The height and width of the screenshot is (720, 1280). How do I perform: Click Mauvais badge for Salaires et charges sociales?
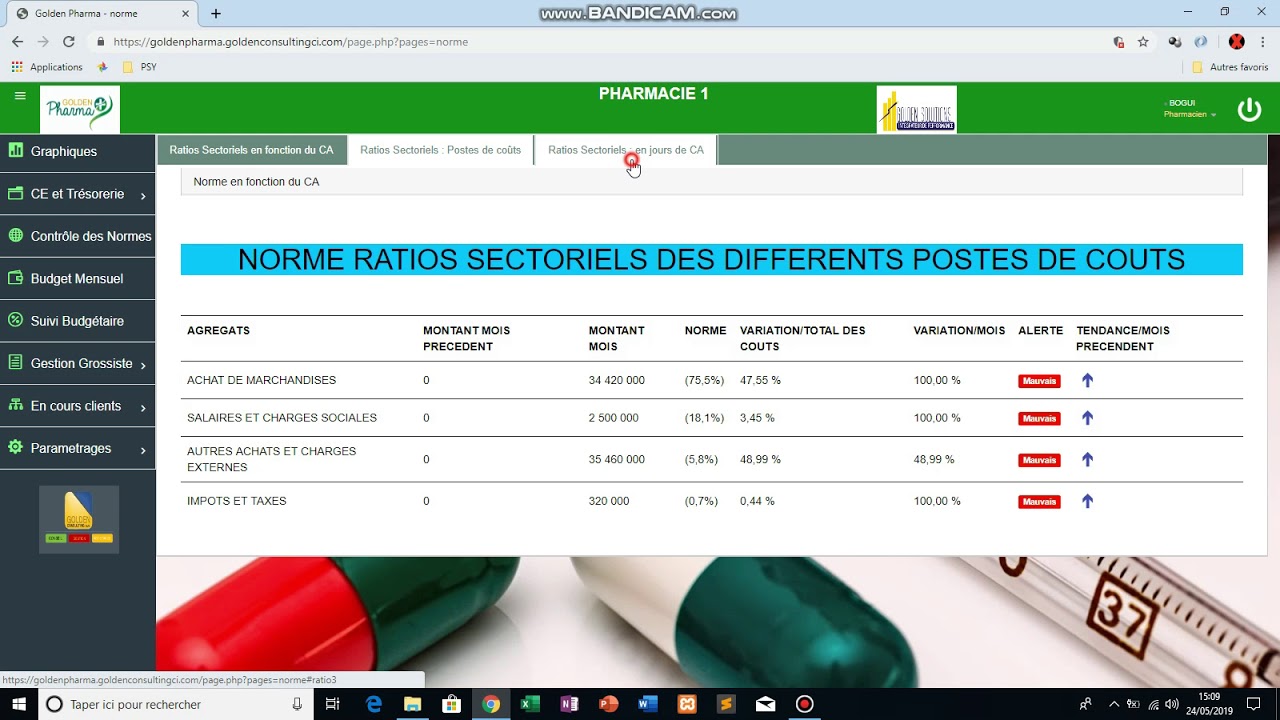[1039, 418]
